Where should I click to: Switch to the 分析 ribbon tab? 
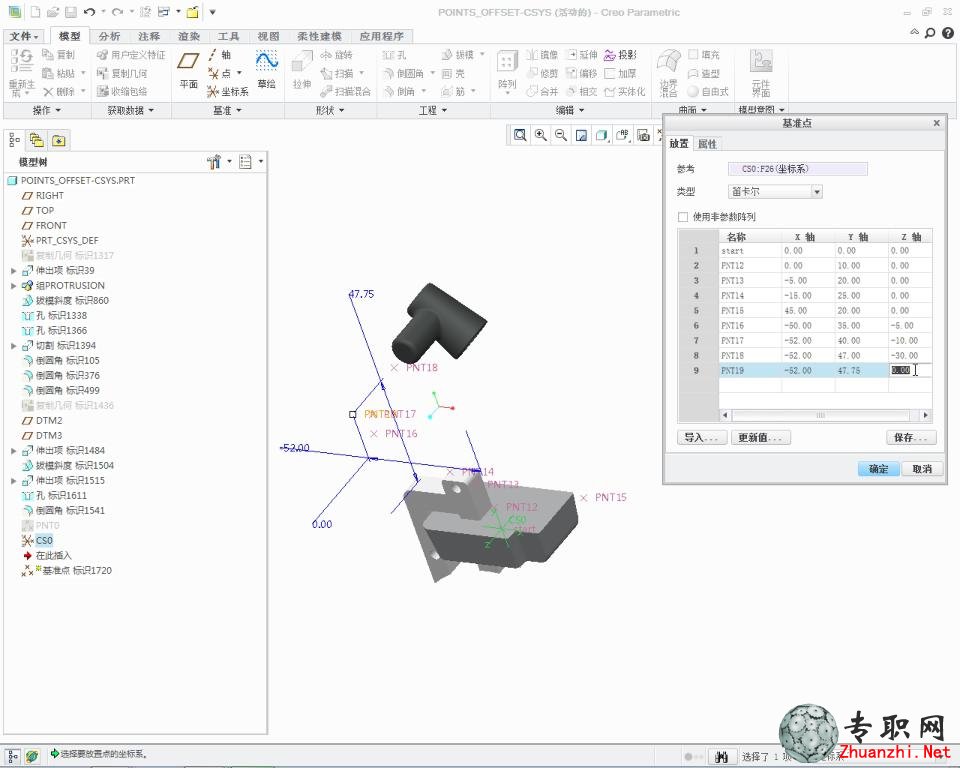[x=110, y=36]
